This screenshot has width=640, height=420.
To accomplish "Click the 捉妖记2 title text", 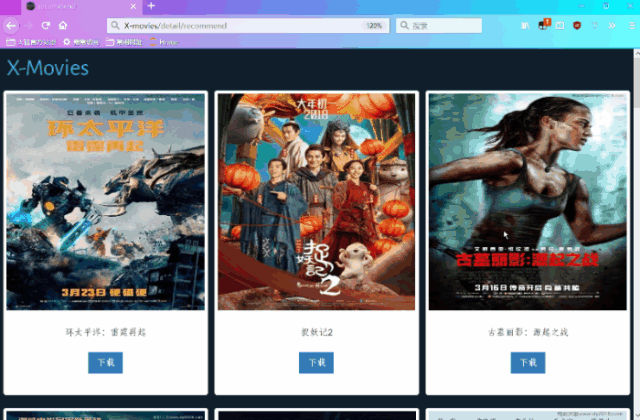I will click(317, 332).
